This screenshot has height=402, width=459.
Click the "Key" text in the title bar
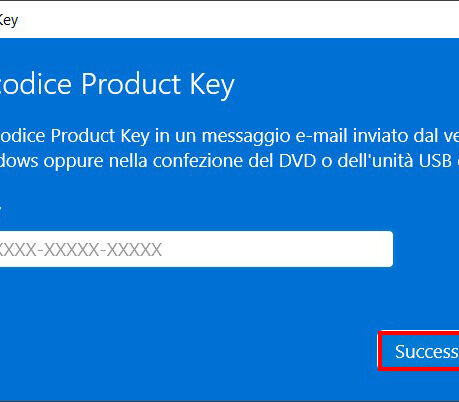click(9, 21)
